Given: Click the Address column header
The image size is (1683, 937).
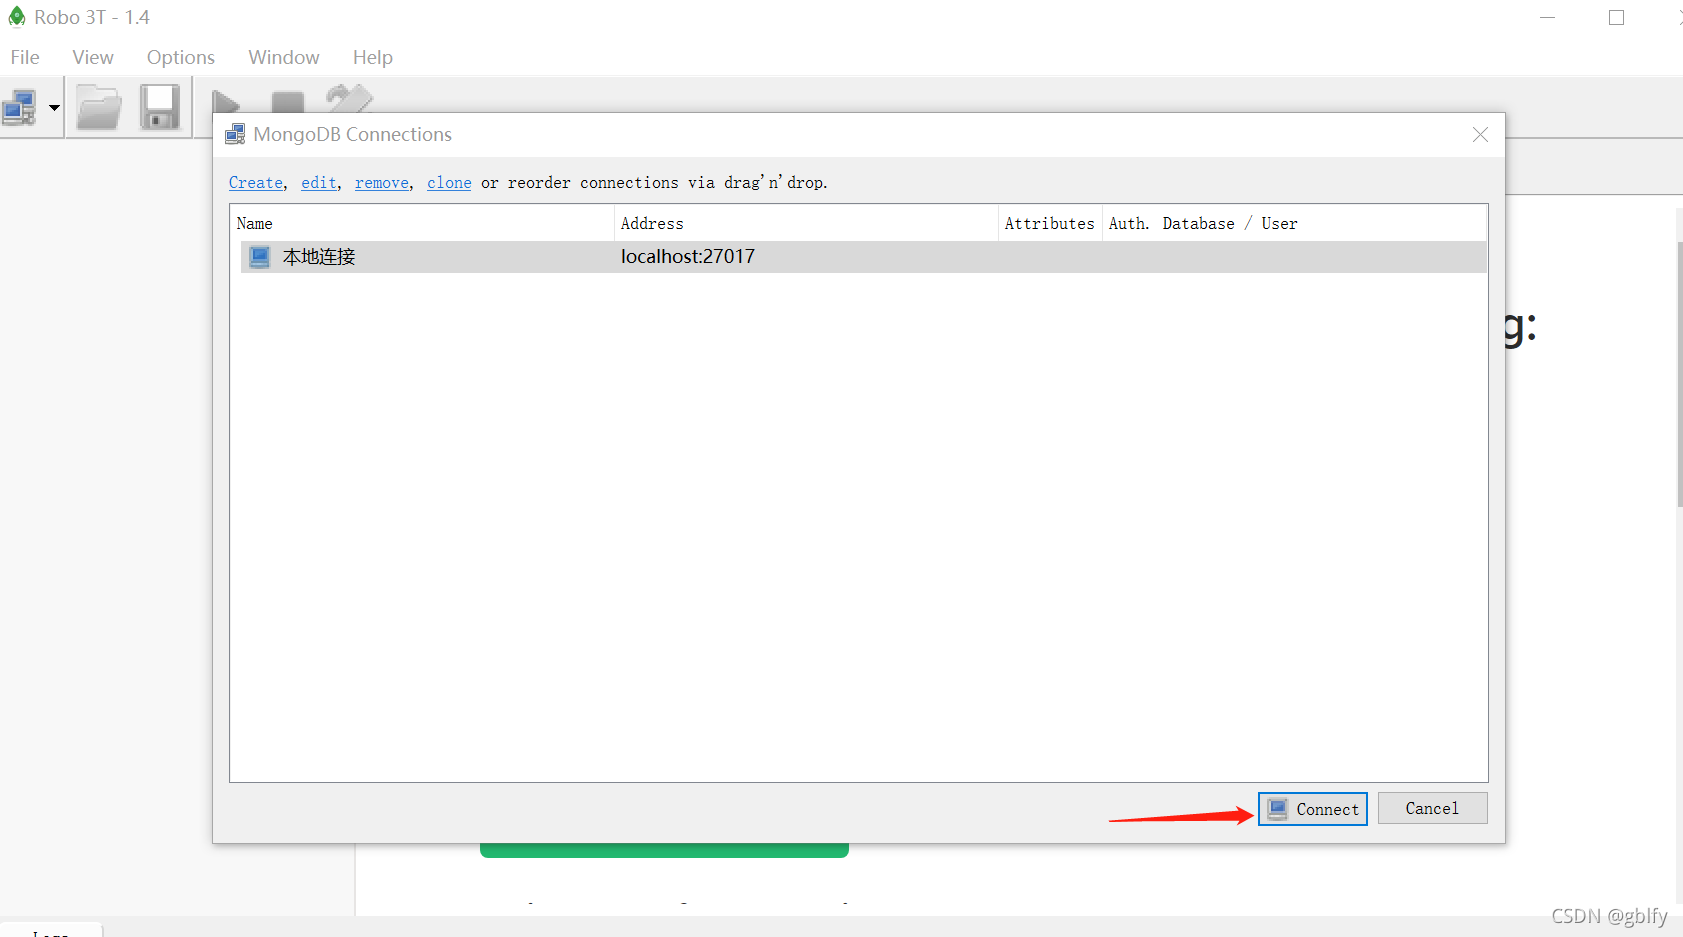Looking at the screenshot, I should (x=806, y=223).
